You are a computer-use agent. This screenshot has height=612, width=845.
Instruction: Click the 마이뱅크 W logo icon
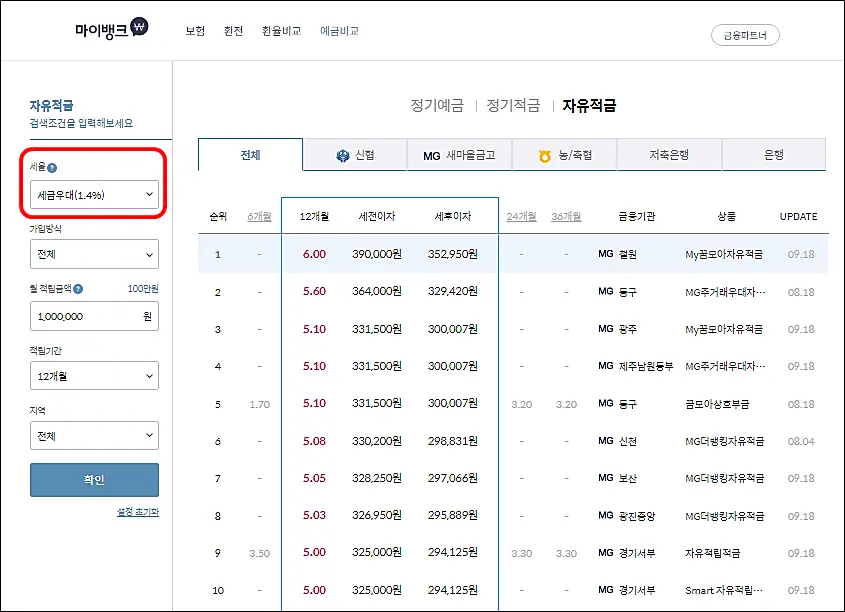(x=141, y=28)
